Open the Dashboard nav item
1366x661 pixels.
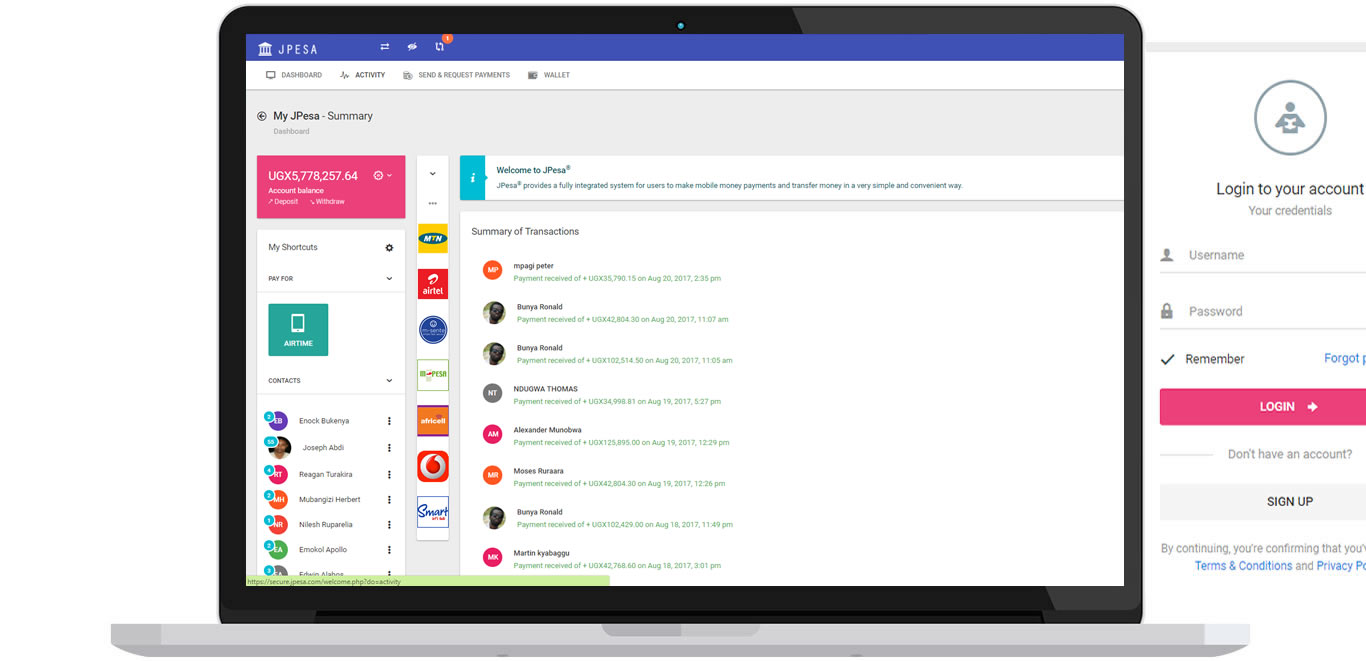click(294, 75)
